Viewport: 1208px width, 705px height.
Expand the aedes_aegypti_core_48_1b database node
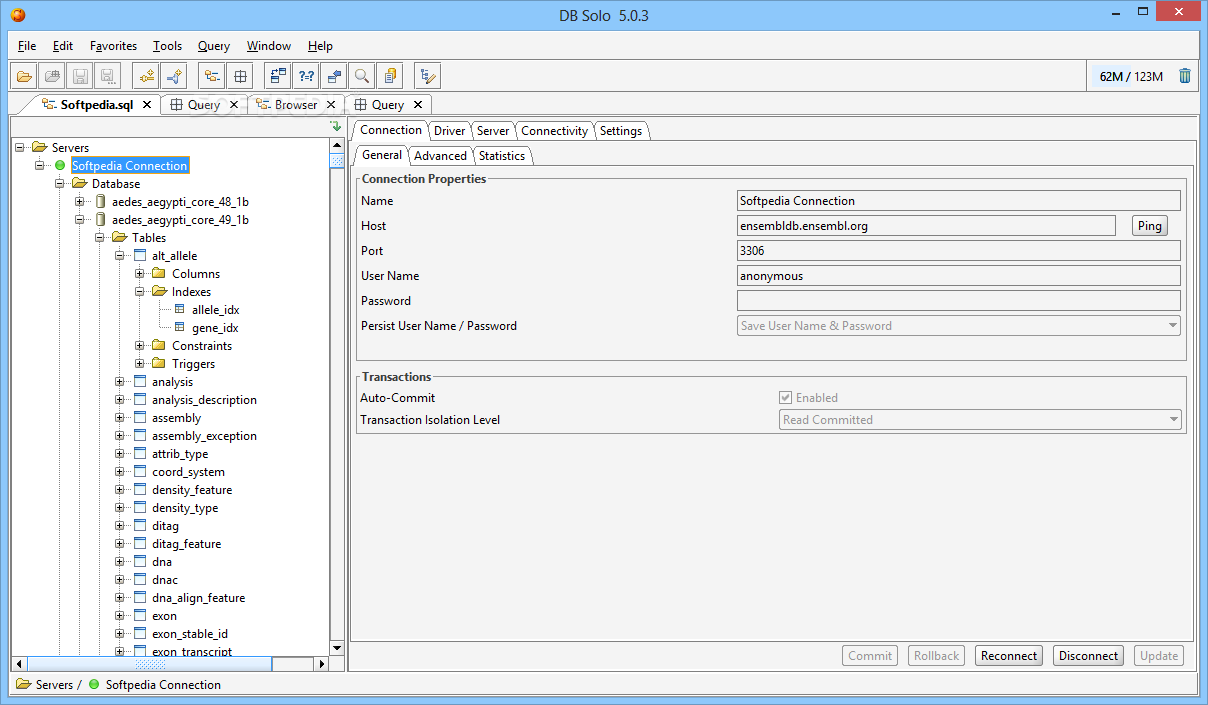coord(80,202)
